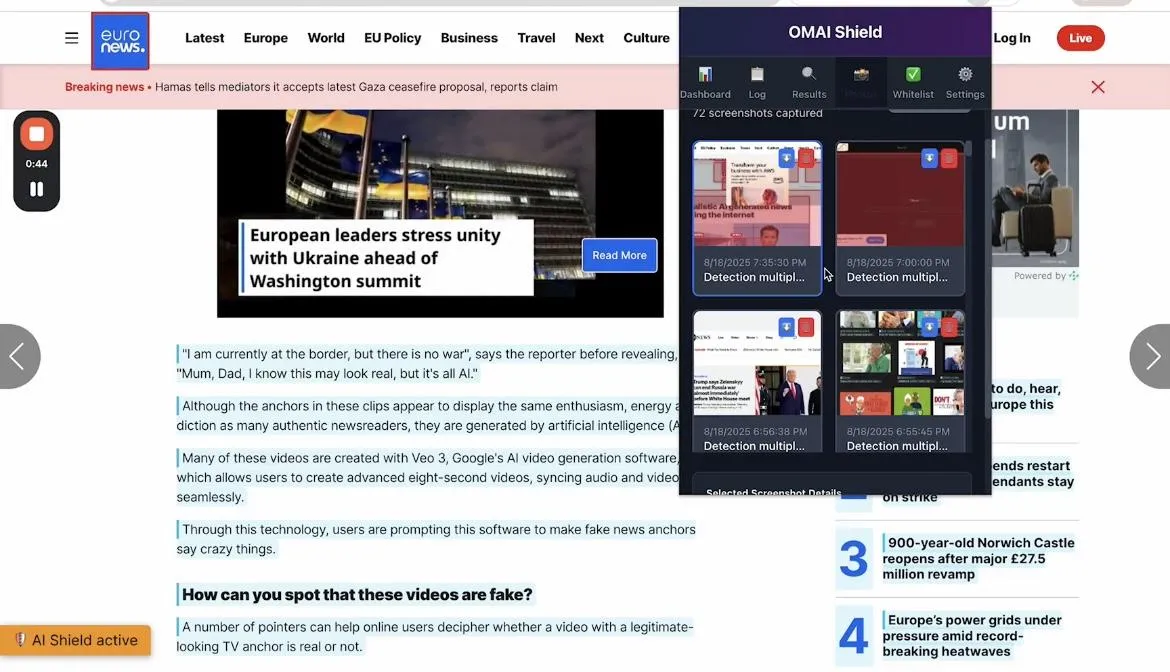
Task: Pause the screen recording
Action: tap(37, 189)
